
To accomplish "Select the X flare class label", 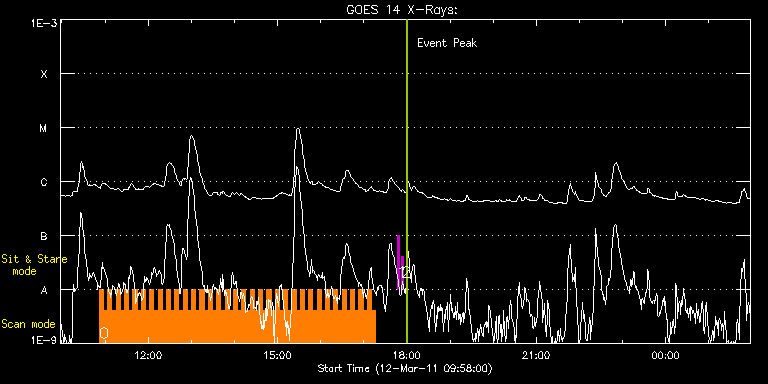I will coord(44,74).
